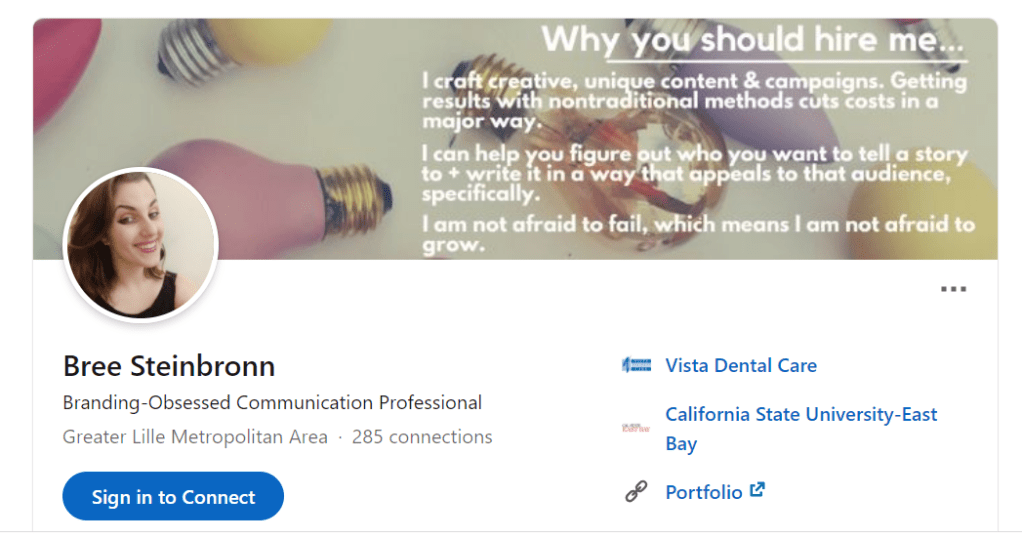
Task: Click the external link arrow after Portfolio
Action: click(758, 490)
